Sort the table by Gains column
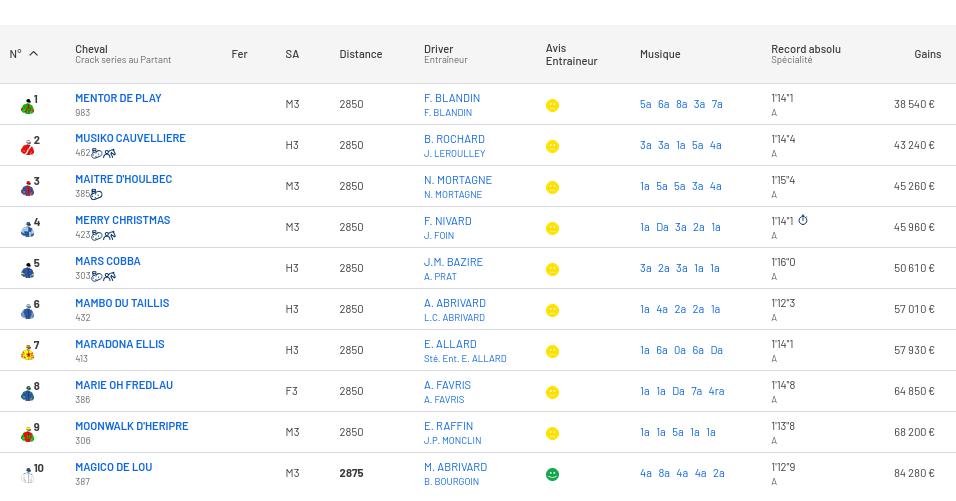The image size is (956, 501). pyautogui.click(x=927, y=54)
